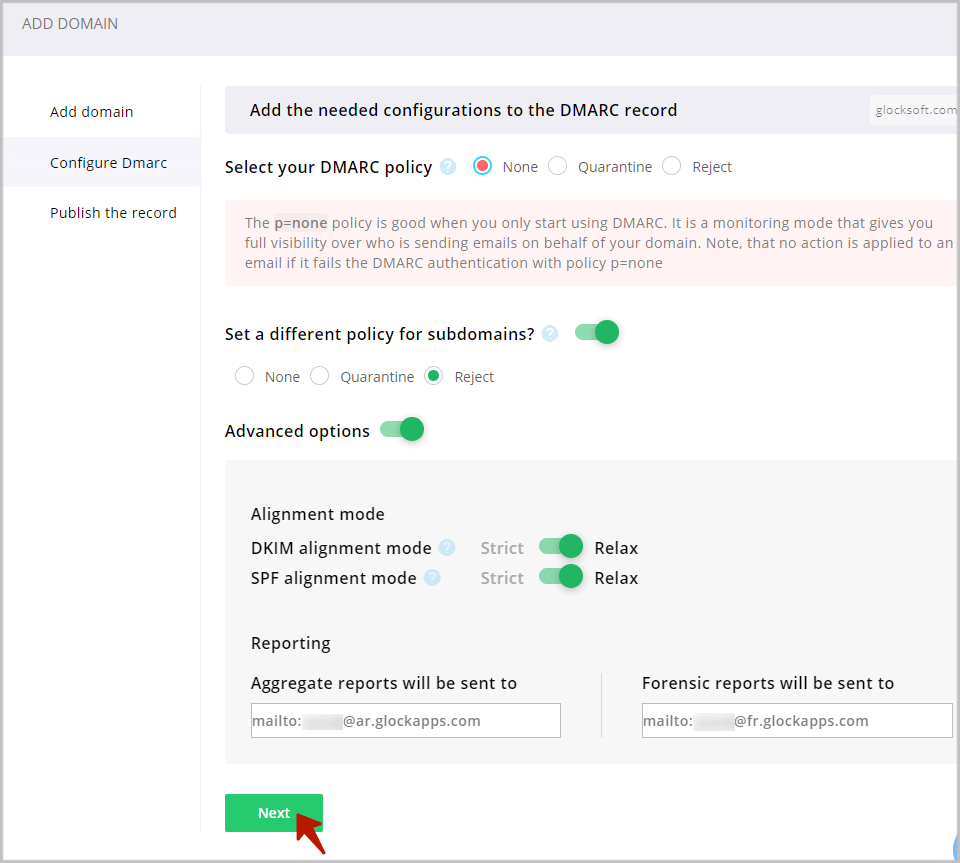Screen dimensions: 960x863
Task: Click the help icon beside subdomain policy question
Action: (549, 333)
